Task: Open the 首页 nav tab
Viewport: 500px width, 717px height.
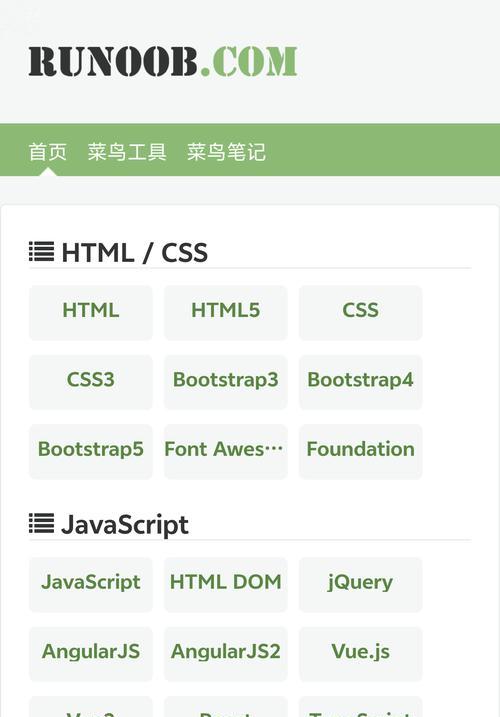Action: pos(48,152)
